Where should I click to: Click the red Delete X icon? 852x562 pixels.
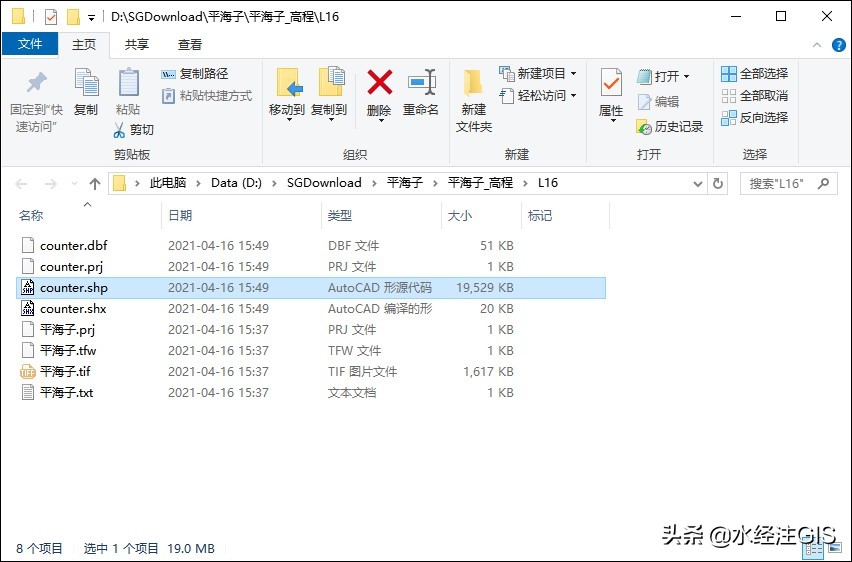coord(379,82)
